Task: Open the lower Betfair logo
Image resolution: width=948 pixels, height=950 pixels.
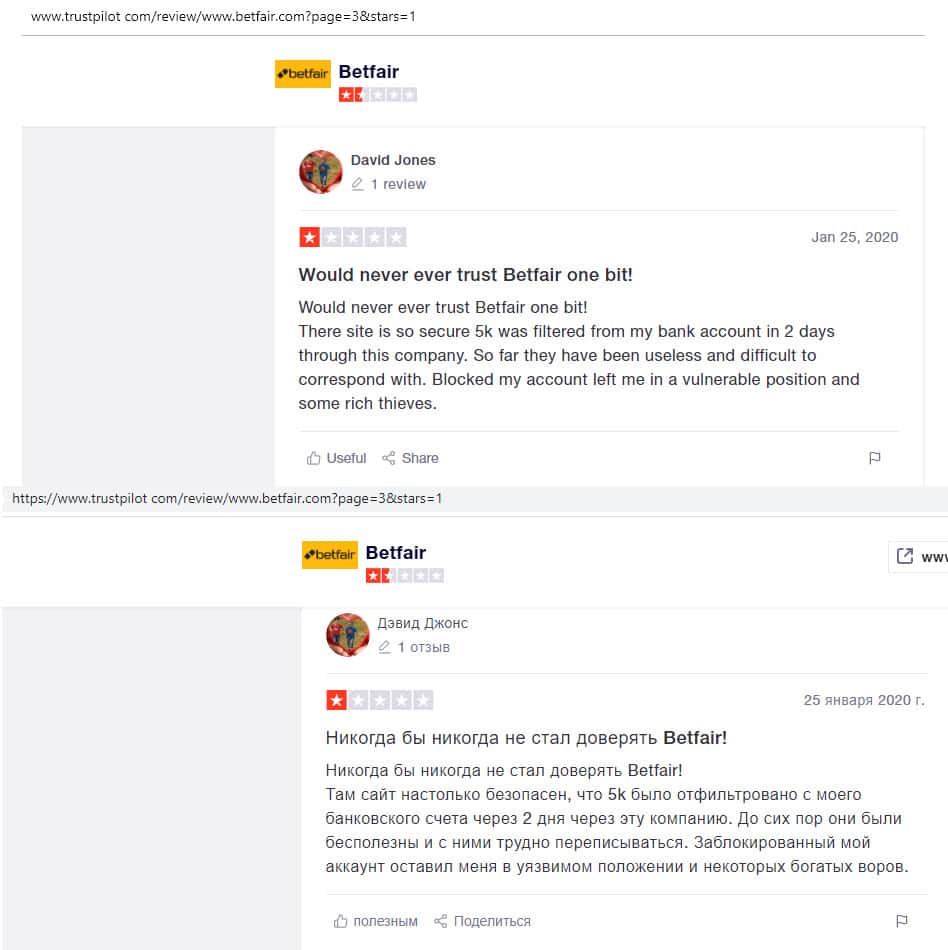Action: point(330,555)
